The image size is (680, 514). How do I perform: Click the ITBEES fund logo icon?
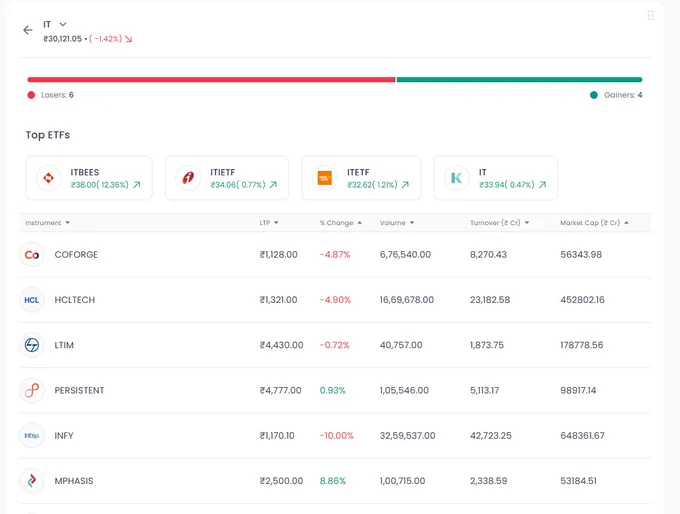49,178
